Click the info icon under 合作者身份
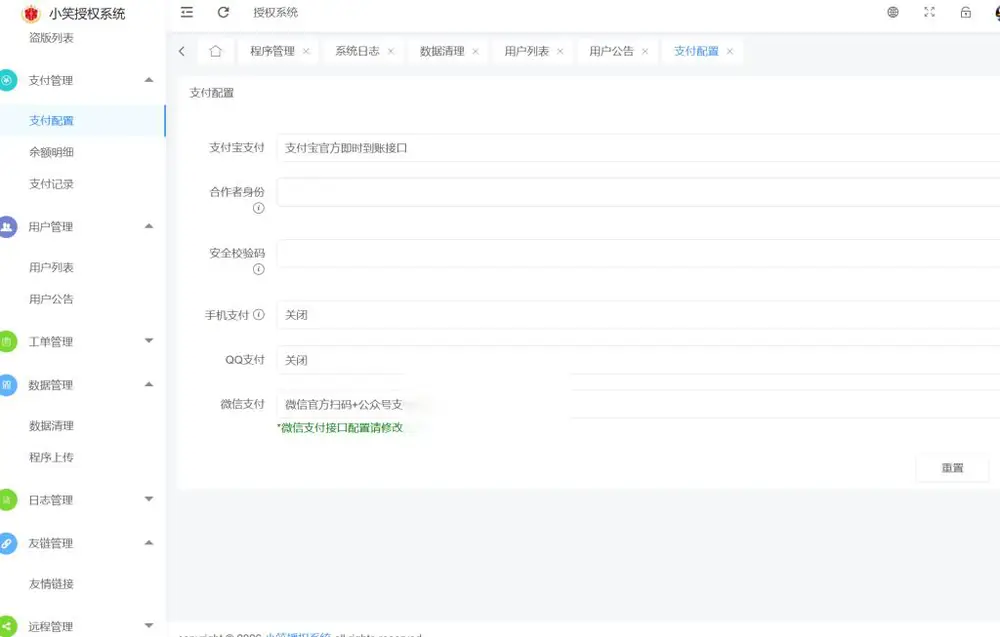This screenshot has height=637, width=1000. click(x=258, y=208)
